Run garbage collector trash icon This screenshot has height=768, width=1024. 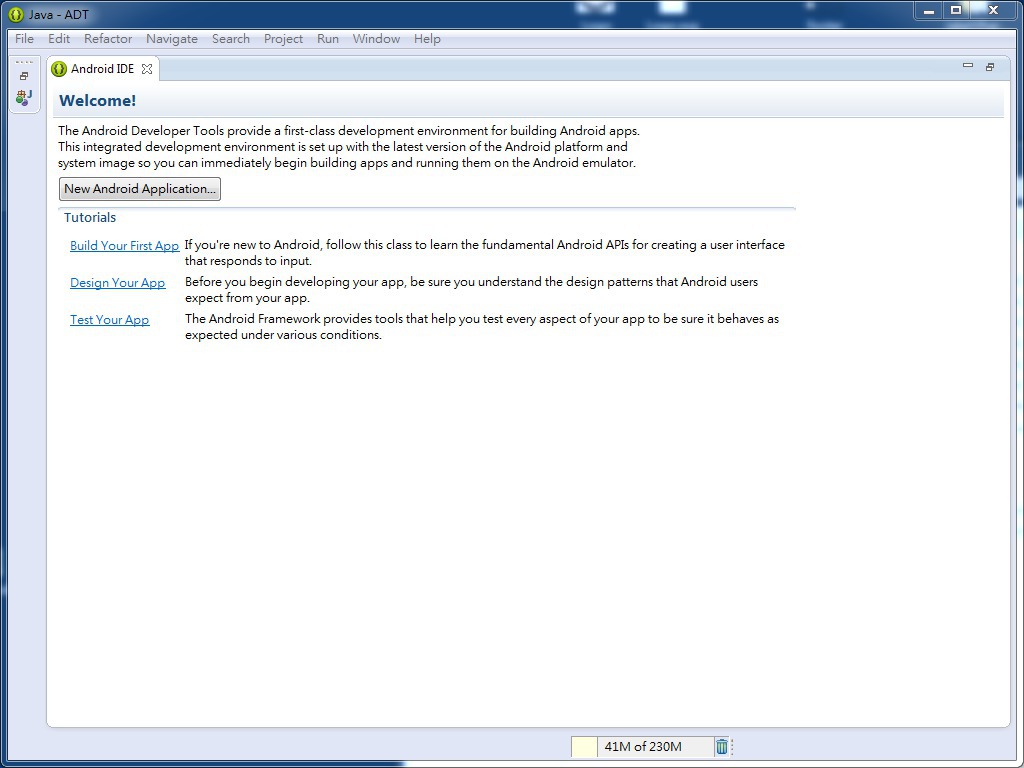coord(721,746)
